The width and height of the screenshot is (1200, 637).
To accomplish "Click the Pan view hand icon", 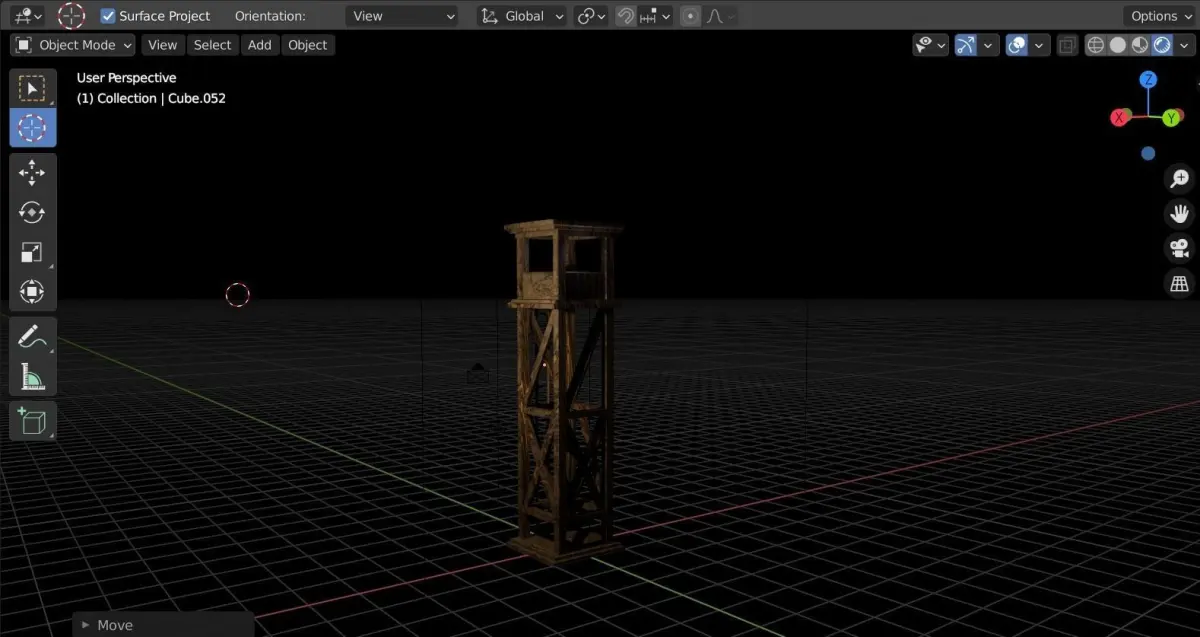I will point(1179,213).
